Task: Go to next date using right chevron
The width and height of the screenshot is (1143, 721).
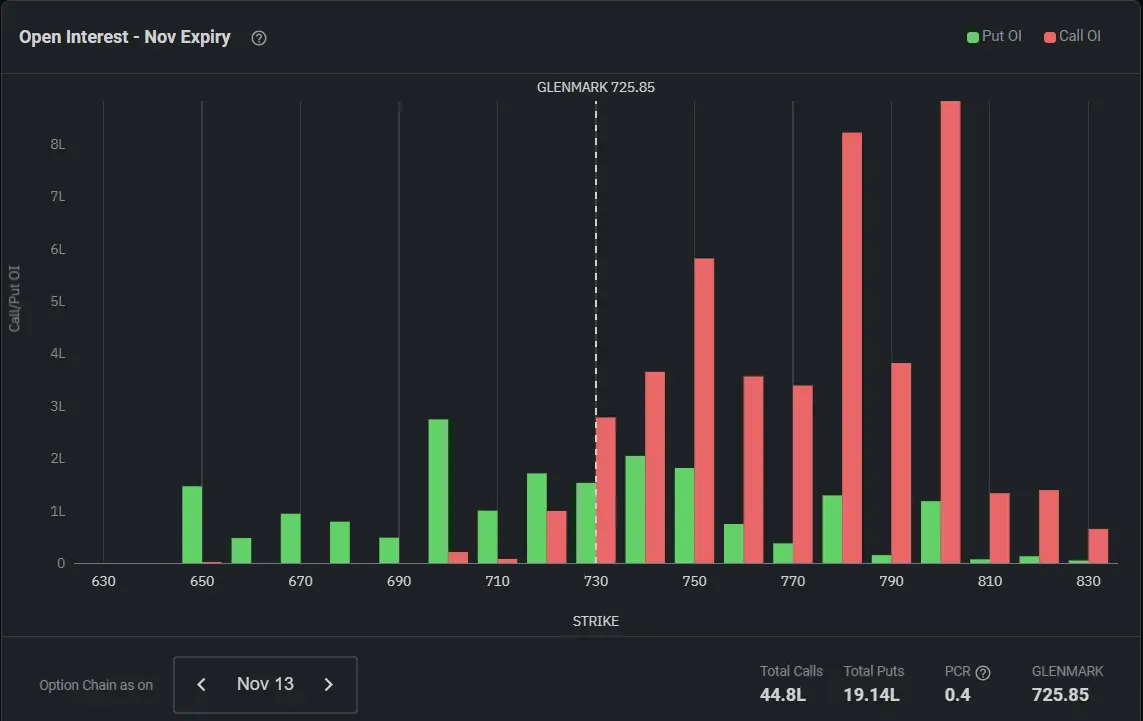Action: tap(328, 685)
